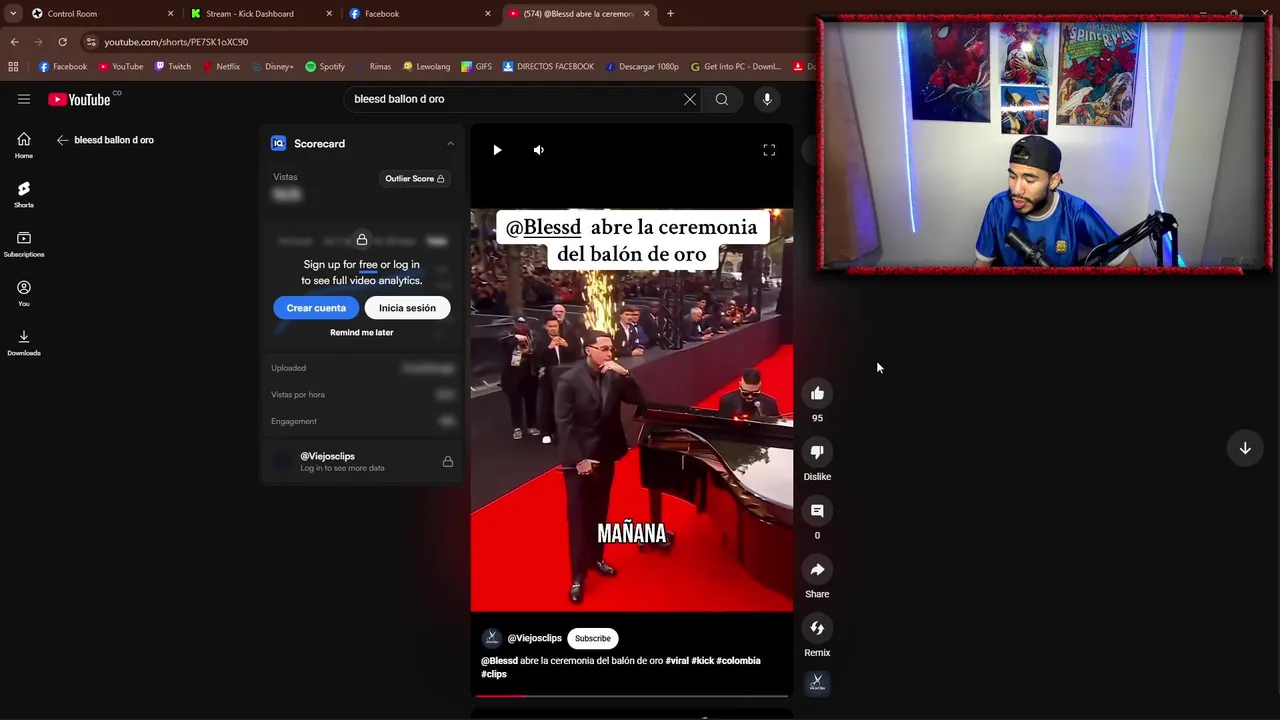Play the short with the play icon
The image size is (1280, 720).
pyautogui.click(x=497, y=150)
